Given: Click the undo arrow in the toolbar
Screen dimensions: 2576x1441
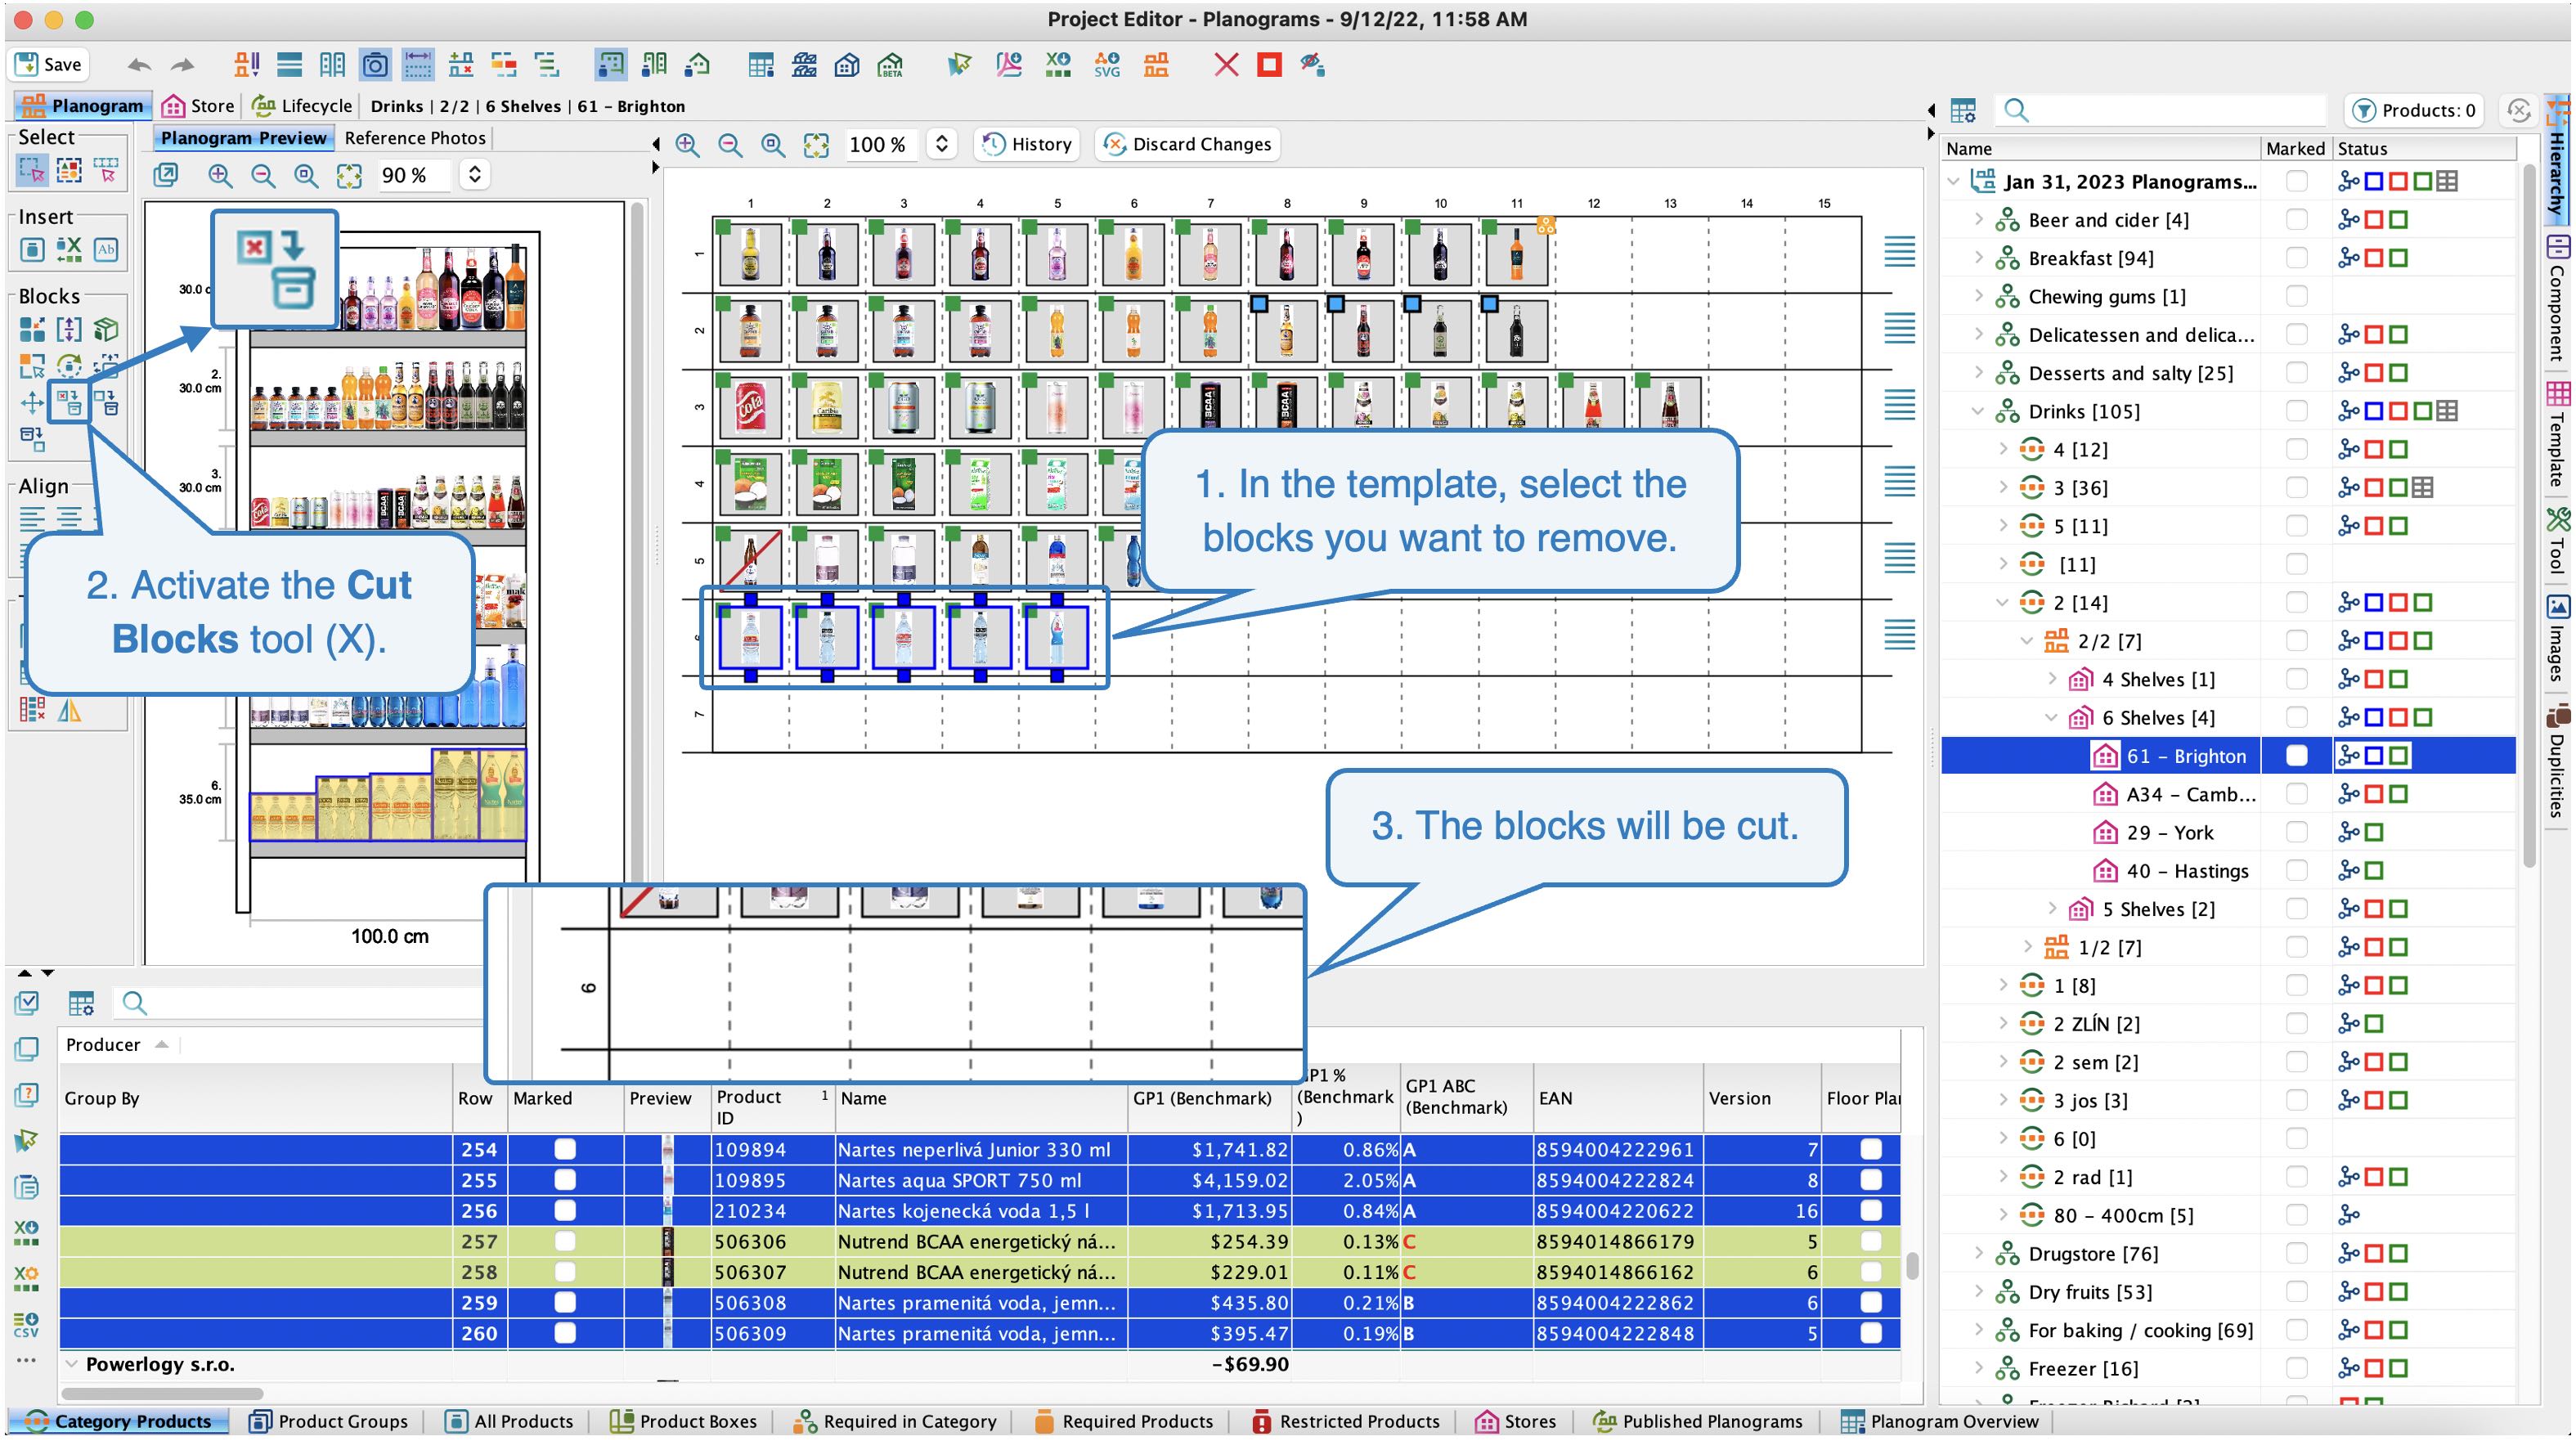Looking at the screenshot, I should pos(139,65).
